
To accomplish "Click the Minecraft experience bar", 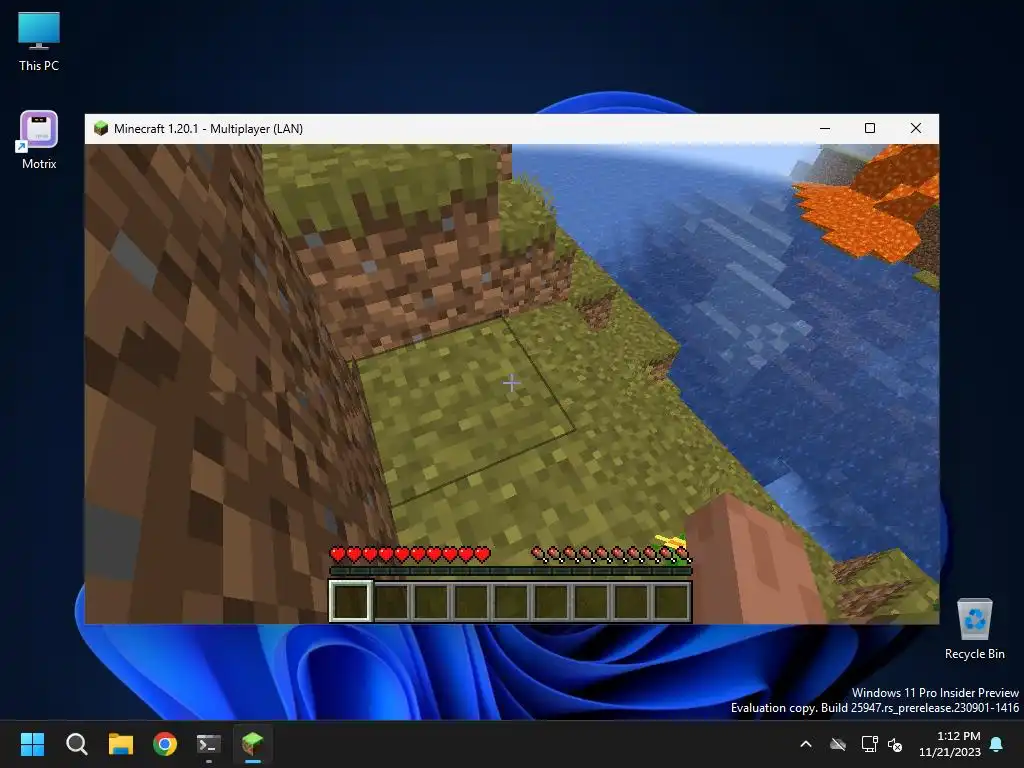I will (x=510, y=571).
